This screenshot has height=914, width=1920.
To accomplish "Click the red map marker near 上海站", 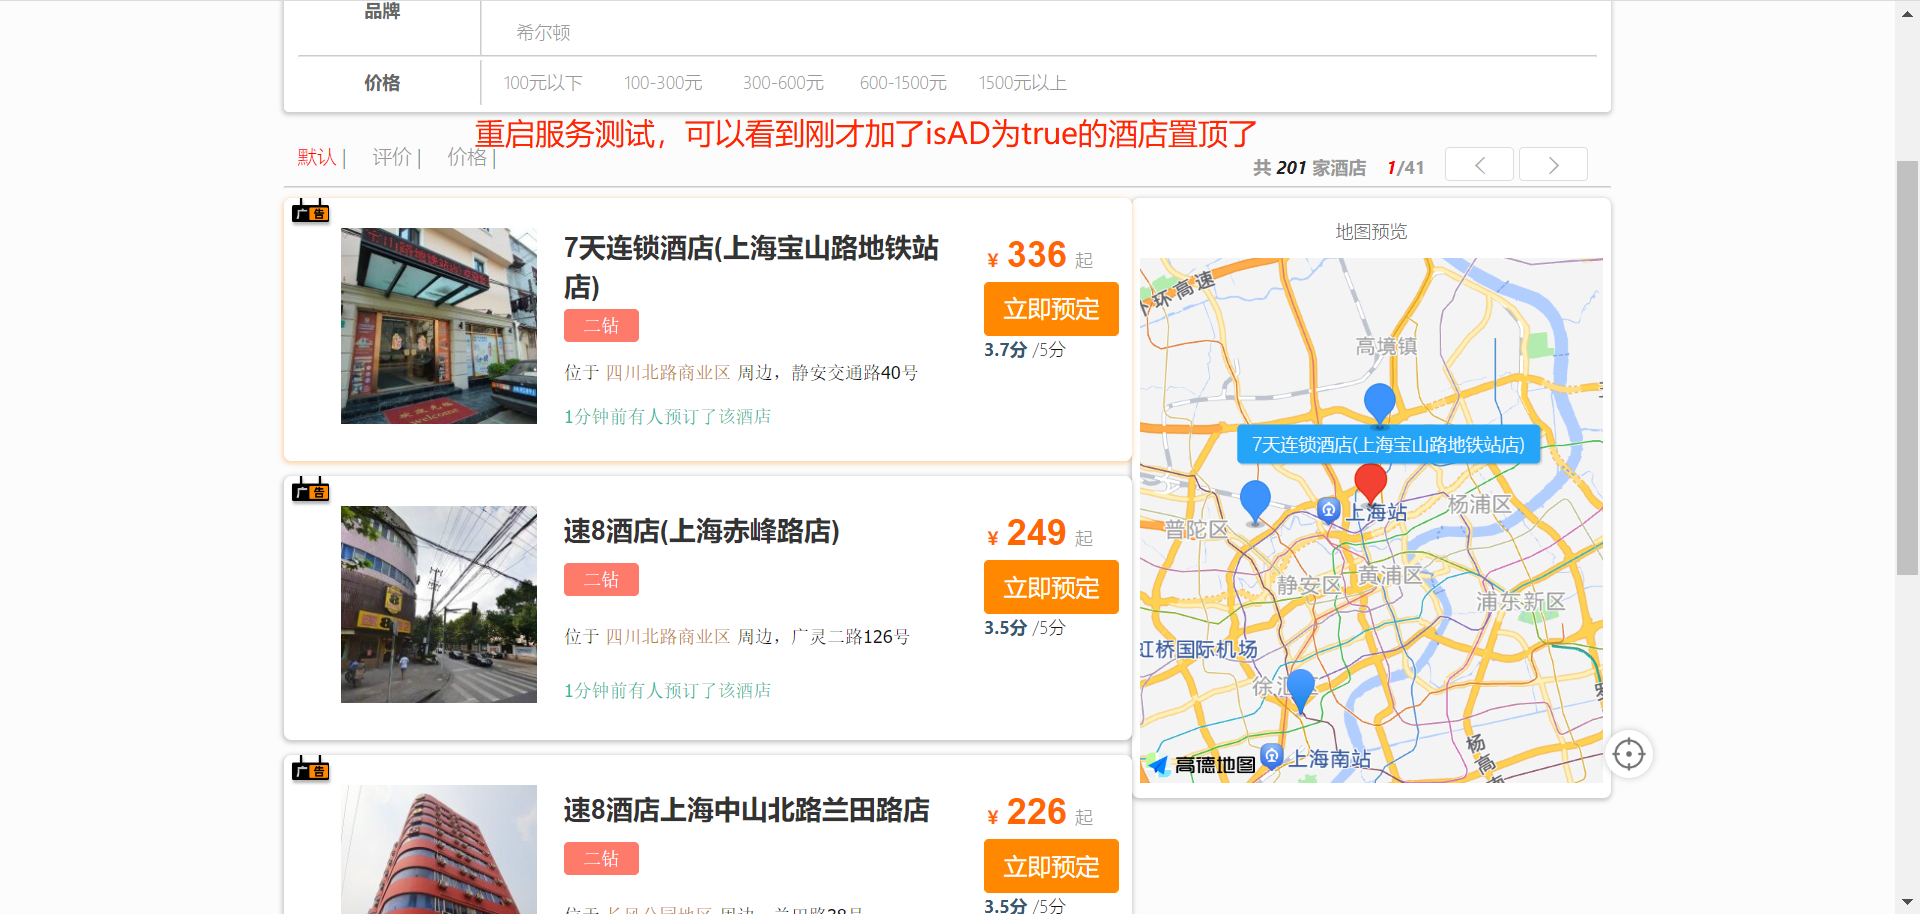I will pos(1370,482).
